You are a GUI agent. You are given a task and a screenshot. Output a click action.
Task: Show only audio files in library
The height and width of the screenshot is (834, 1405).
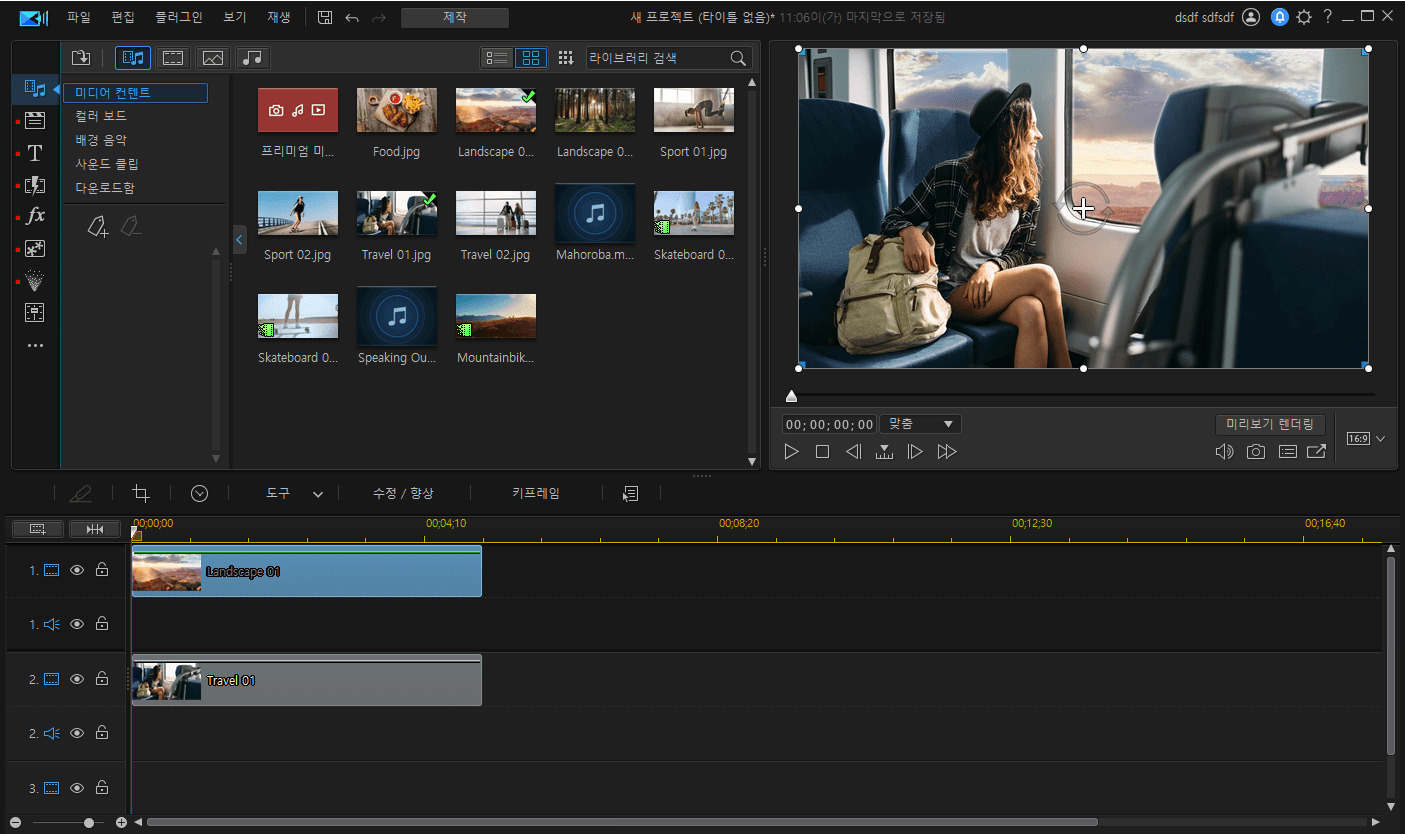pyautogui.click(x=253, y=58)
